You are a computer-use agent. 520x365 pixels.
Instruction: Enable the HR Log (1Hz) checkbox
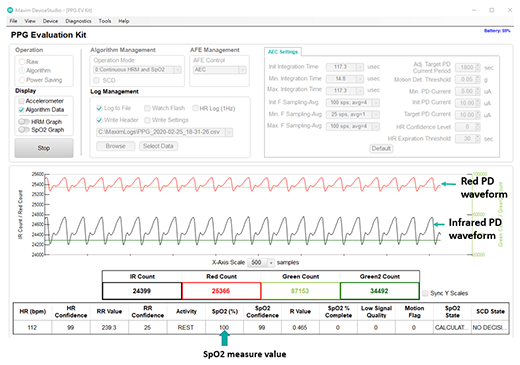pyautogui.click(x=195, y=108)
